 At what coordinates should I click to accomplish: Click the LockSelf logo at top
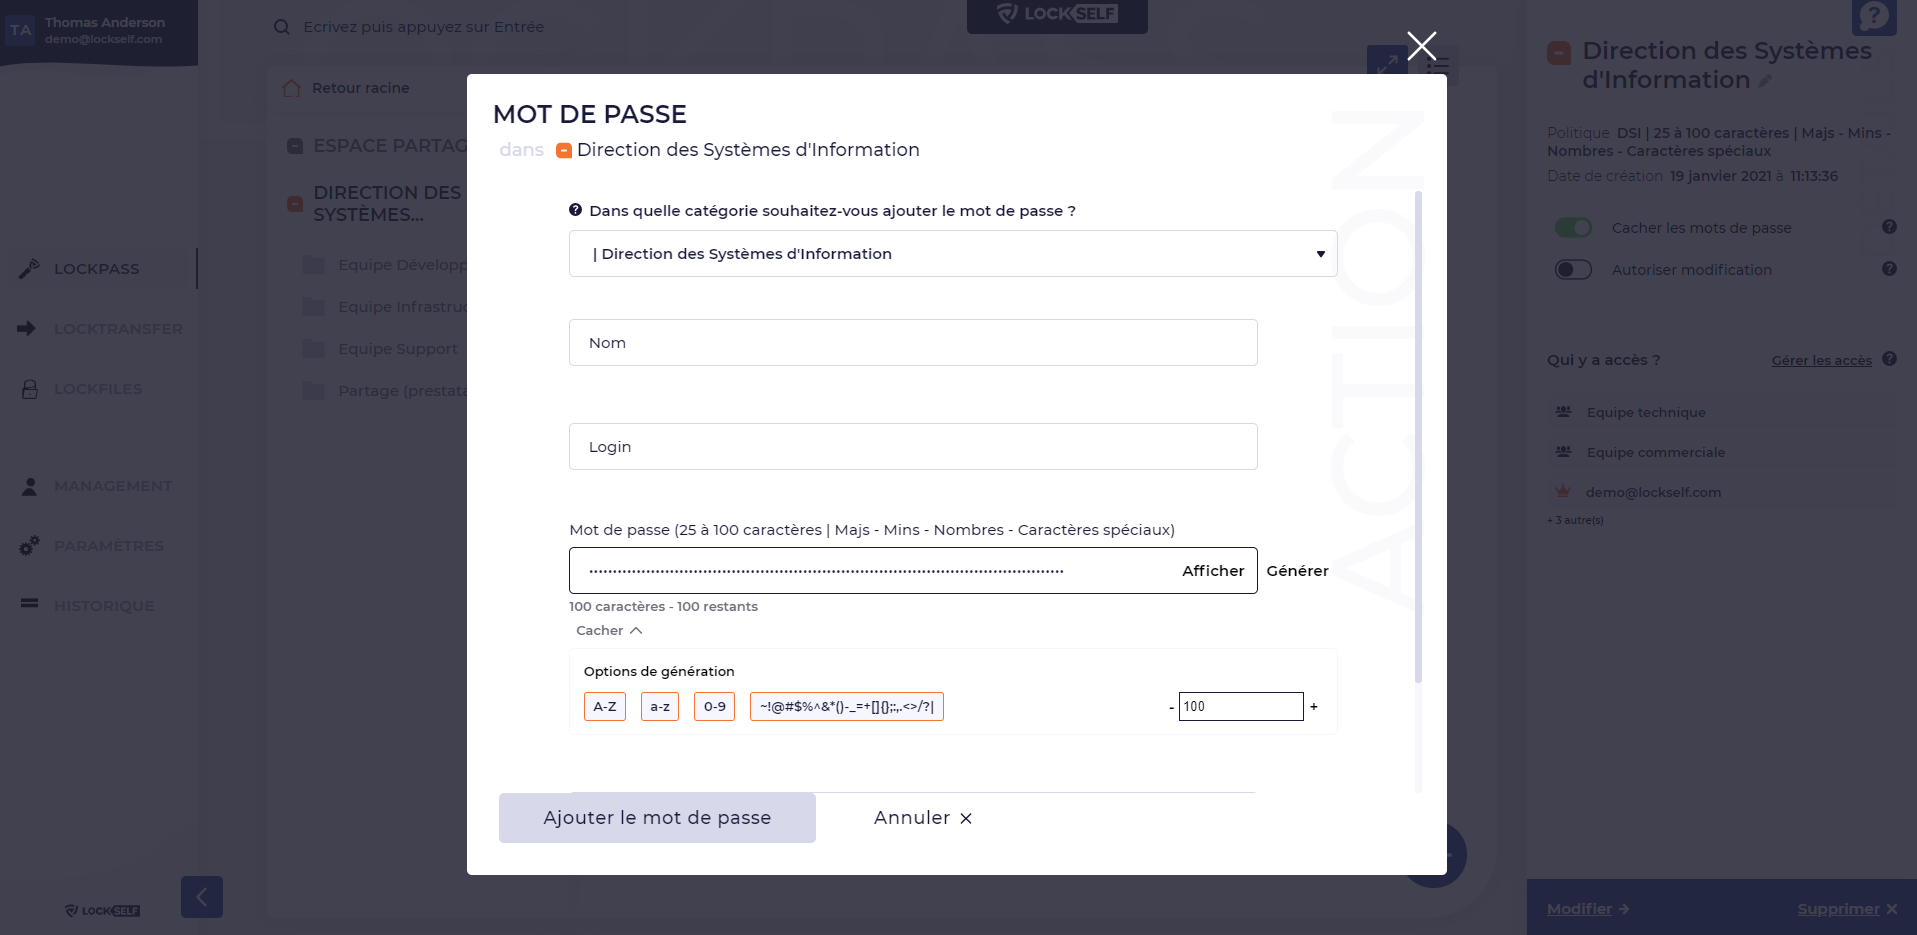(x=1057, y=14)
